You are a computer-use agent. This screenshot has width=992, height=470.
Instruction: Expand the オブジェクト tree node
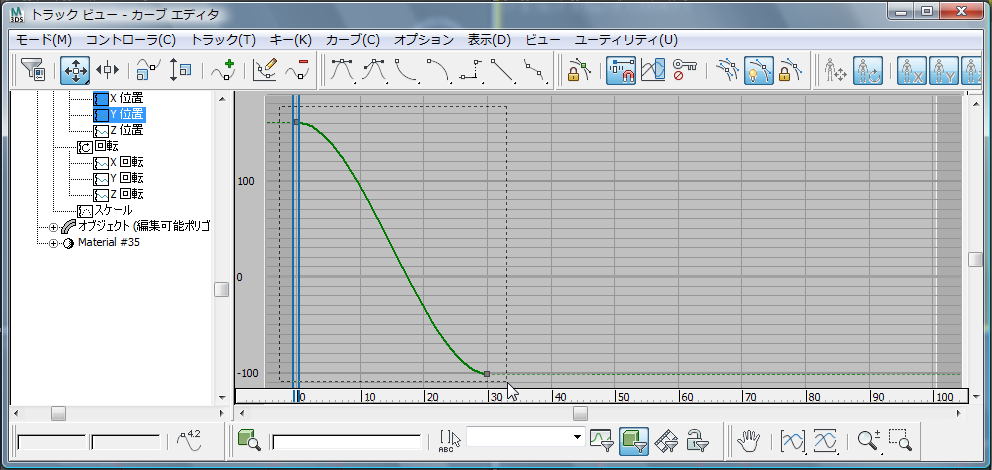[53, 227]
